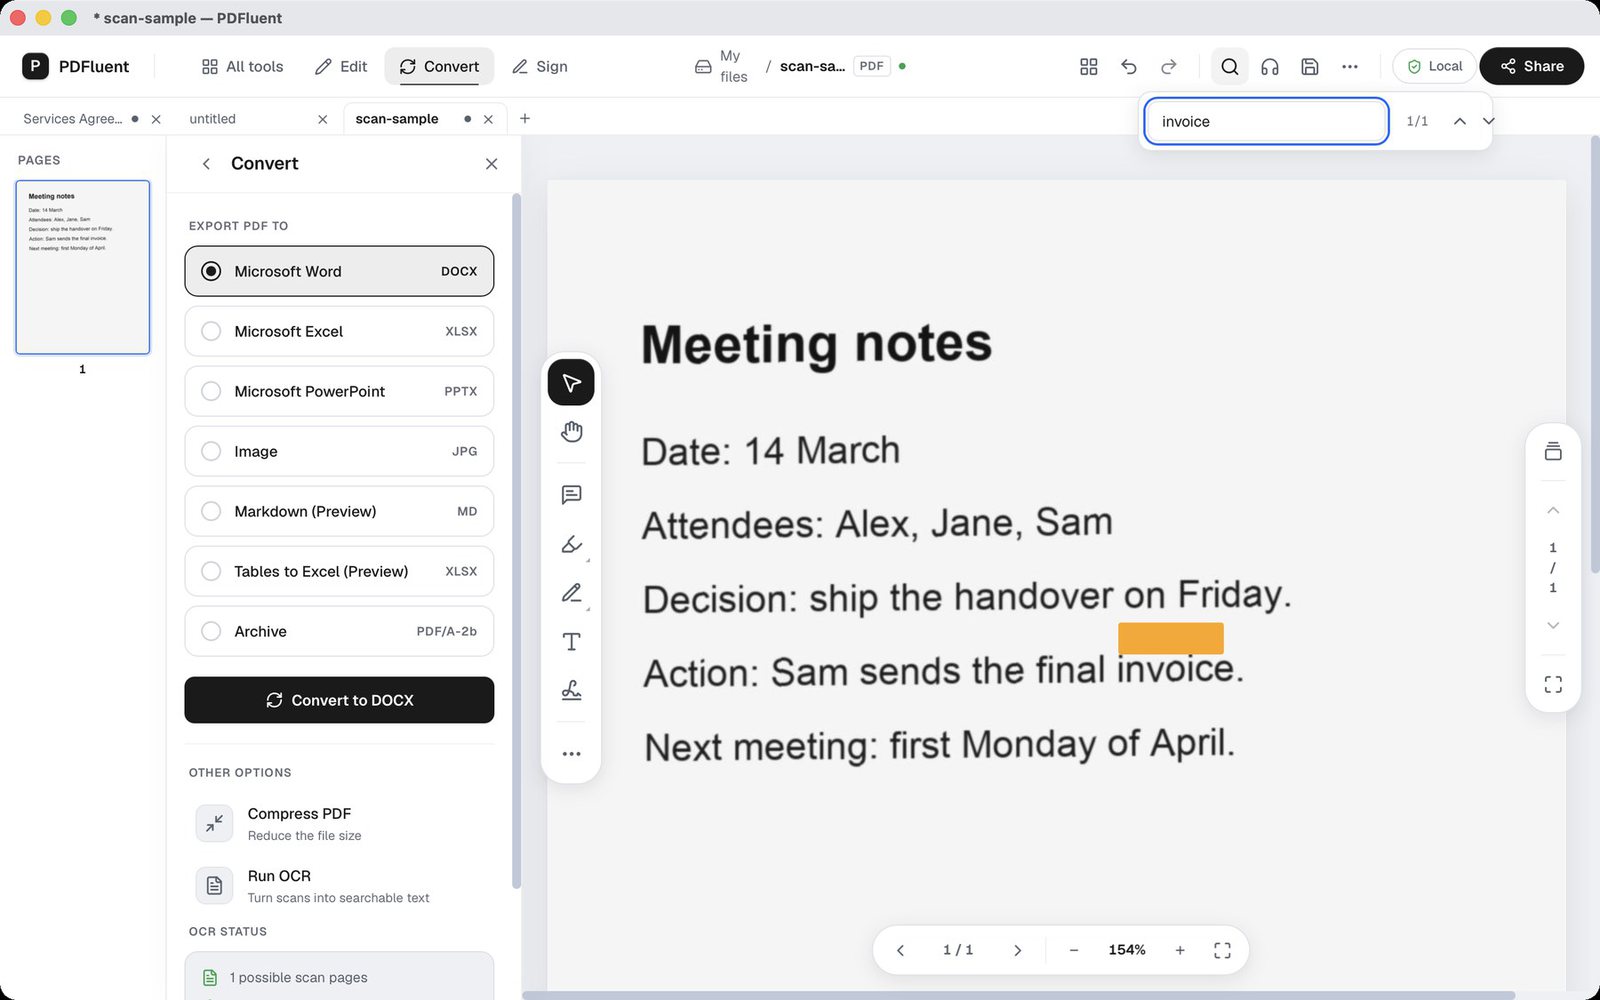Image resolution: width=1600 pixels, height=1000 pixels.
Task: Select Archive PDF/A-2b option
Action: click(339, 631)
